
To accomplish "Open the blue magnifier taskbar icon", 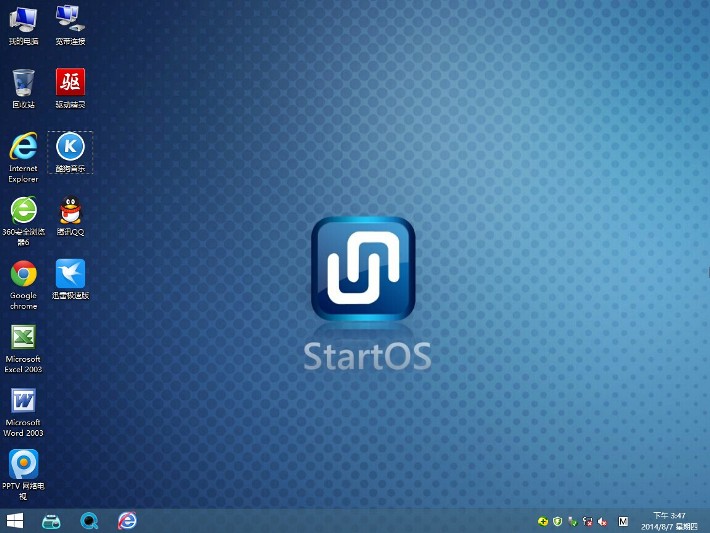I will (89, 521).
